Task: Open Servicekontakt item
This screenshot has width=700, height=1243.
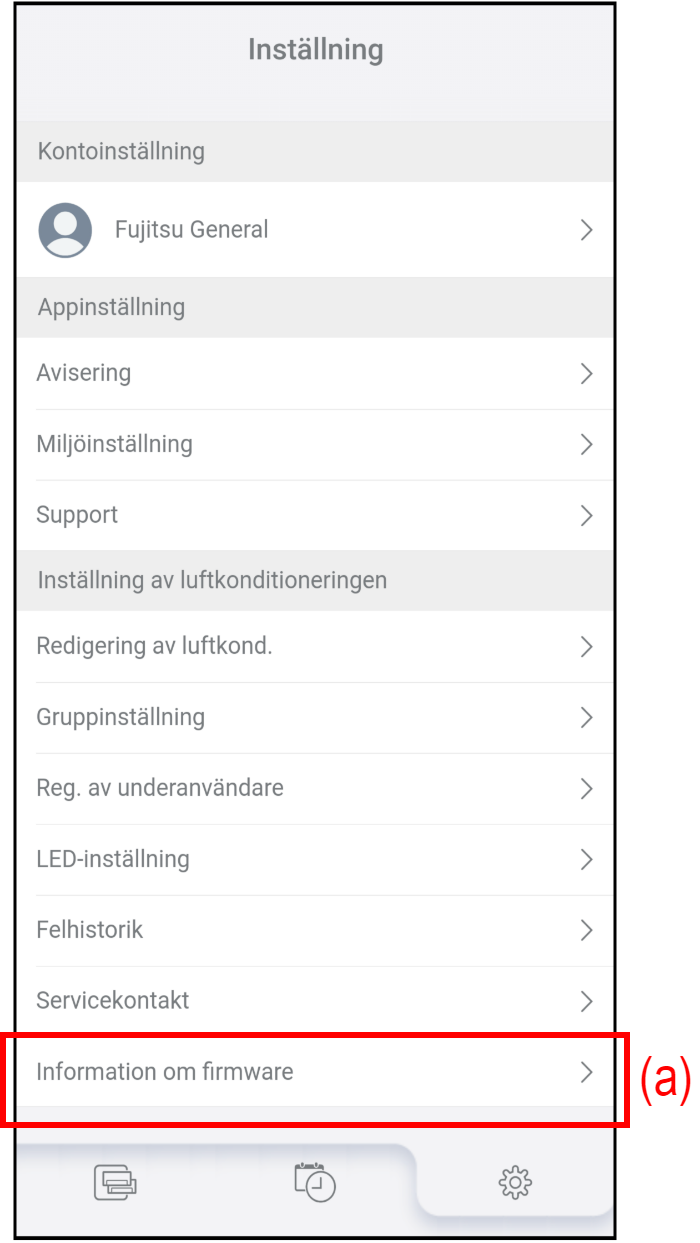Action: pos(112,1001)
